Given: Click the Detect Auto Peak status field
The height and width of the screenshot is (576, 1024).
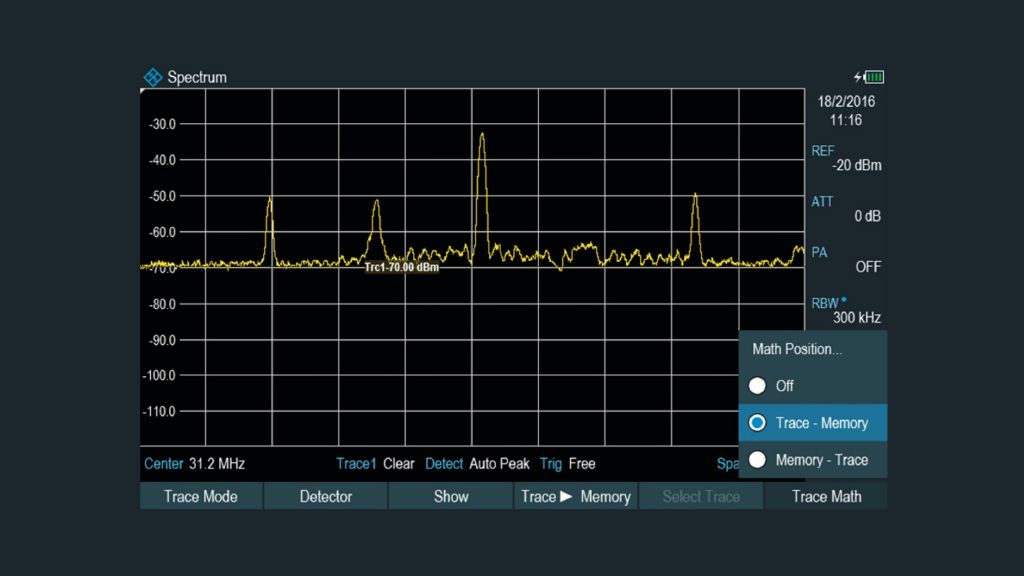Looking at the screenshot, I should pyautogui.click(x=477, y=464).
